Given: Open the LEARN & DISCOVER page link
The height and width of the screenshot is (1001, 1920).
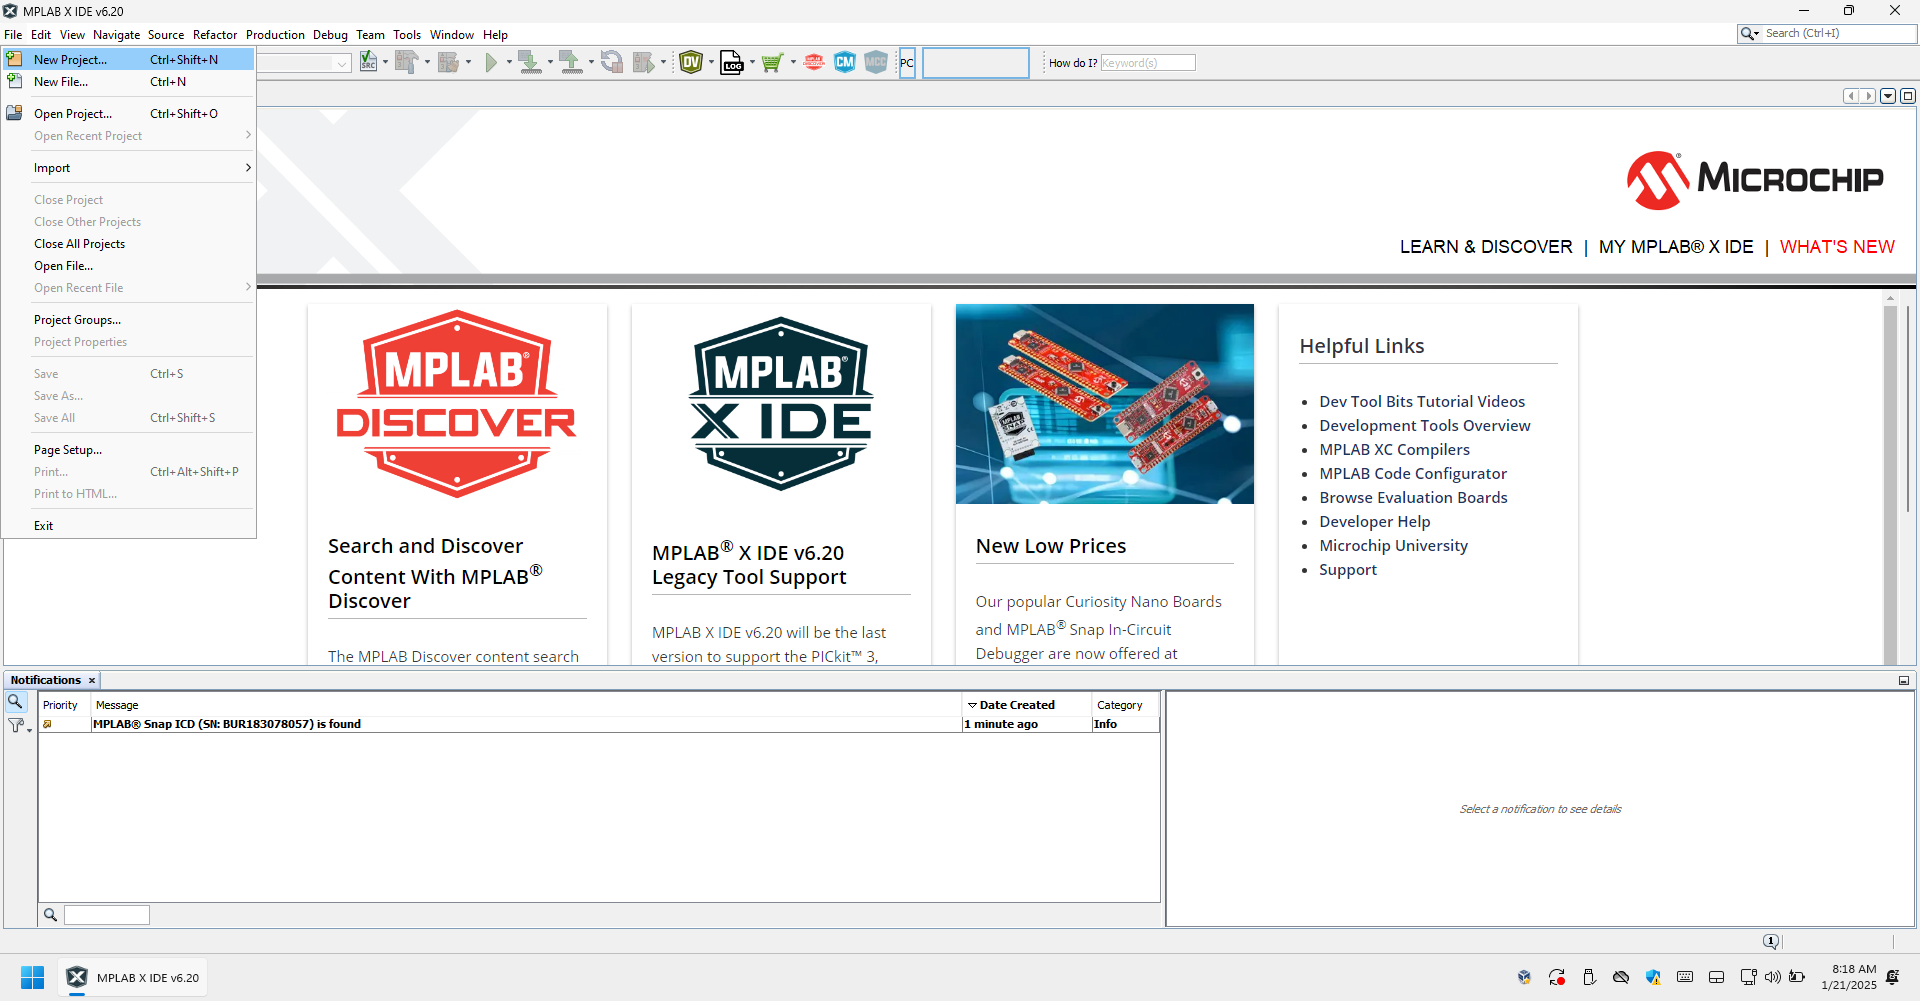Looking at the screenshot, I should tap(1486, 247).
